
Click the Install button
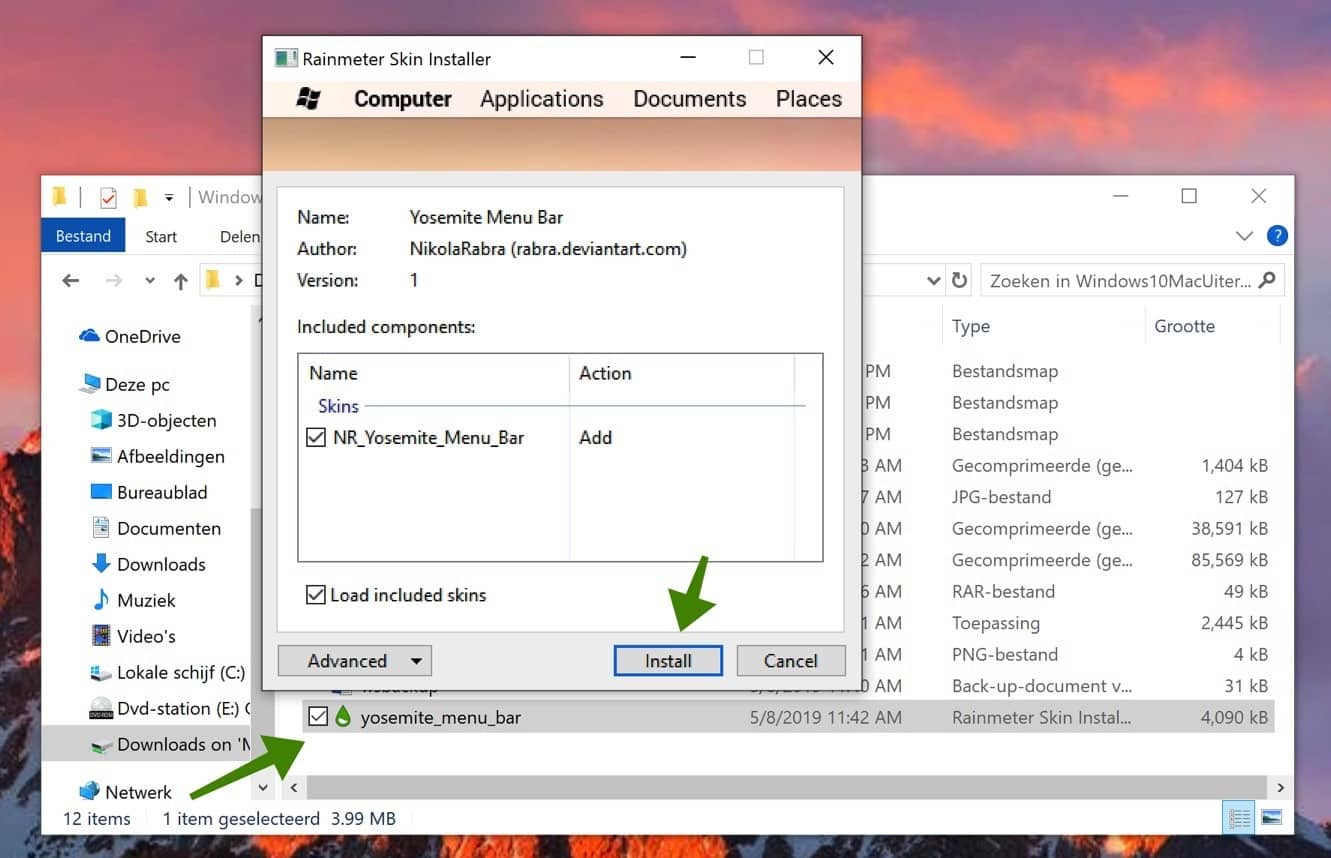tap(668, 661)
